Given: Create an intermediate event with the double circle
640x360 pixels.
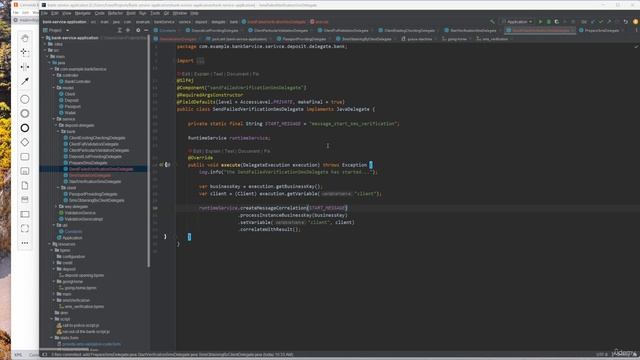Looking at the screenshot, I should [x=25, y=113].
